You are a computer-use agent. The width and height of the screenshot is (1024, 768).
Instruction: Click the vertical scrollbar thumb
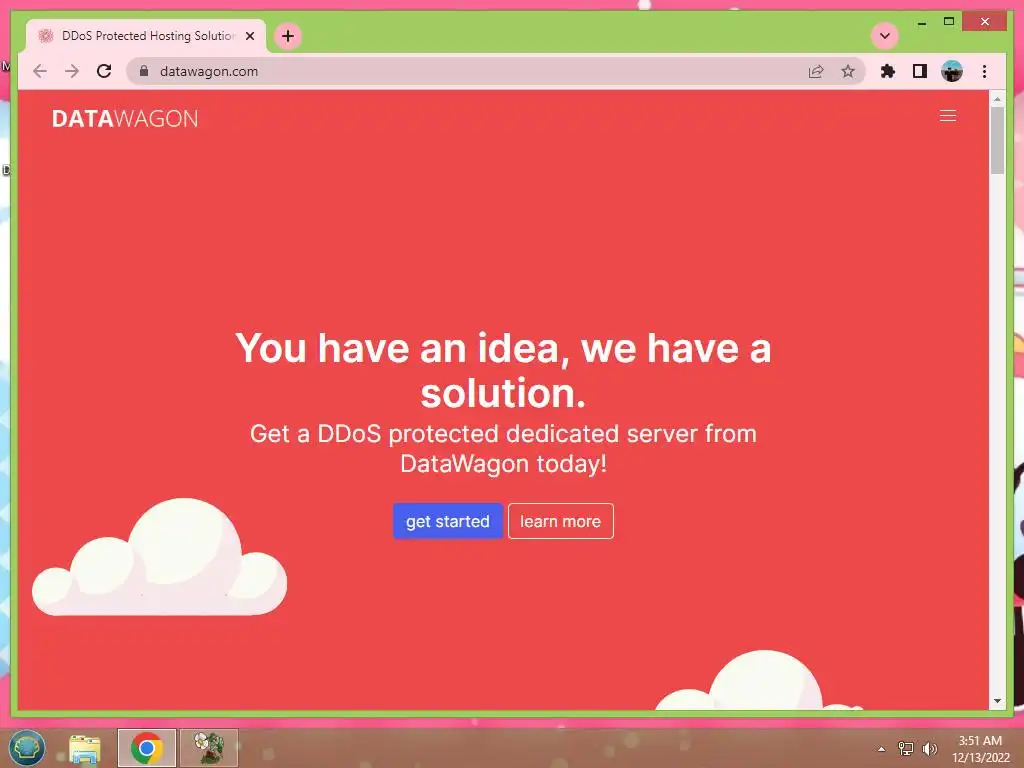(997, 140)
